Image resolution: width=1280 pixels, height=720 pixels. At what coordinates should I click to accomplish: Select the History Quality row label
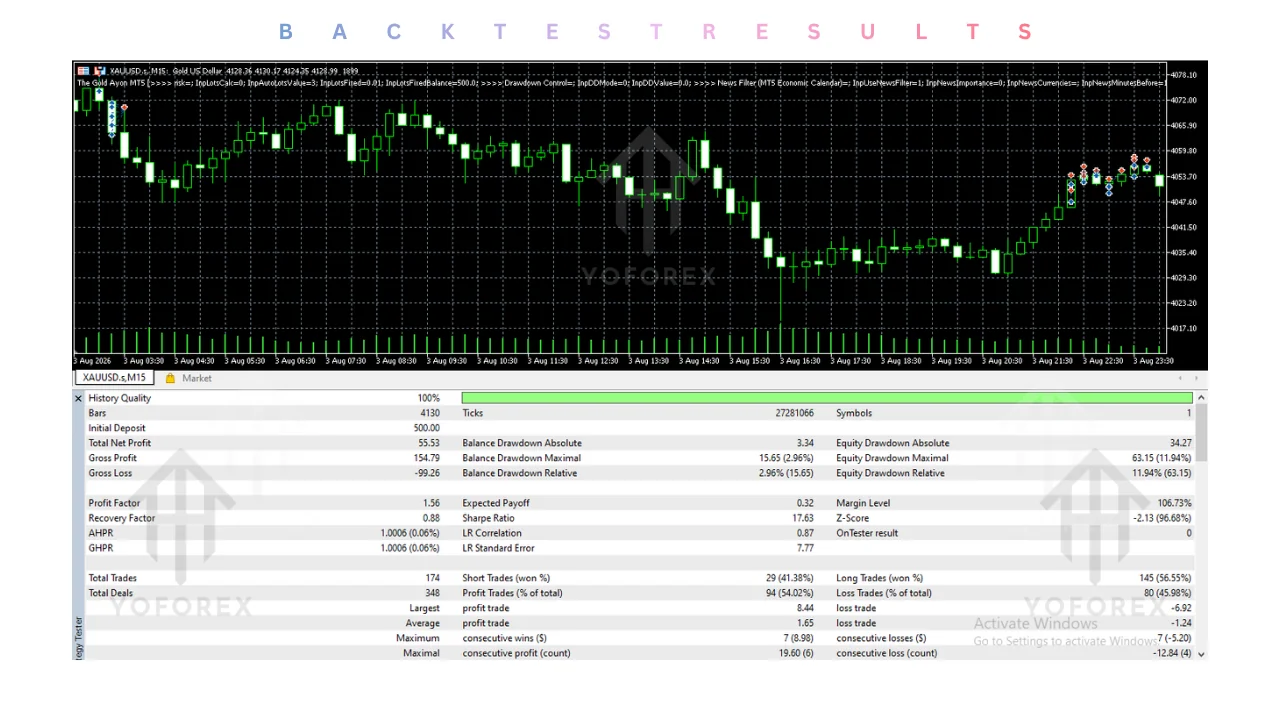click(x=119, y=398)
